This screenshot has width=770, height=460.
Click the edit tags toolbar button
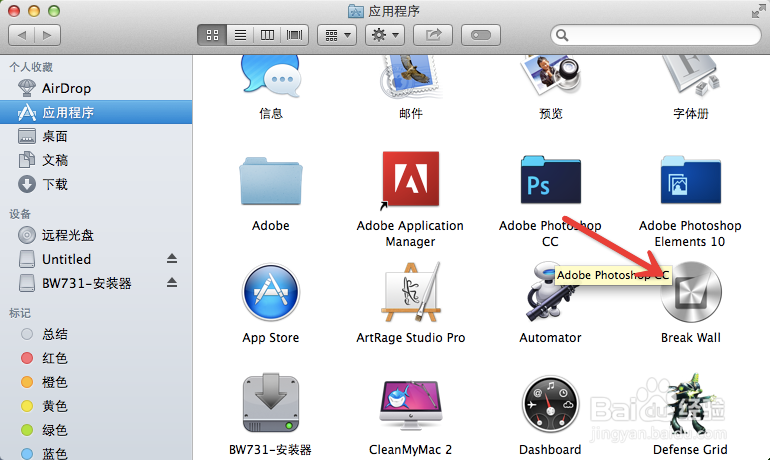(x=481, y=35)
